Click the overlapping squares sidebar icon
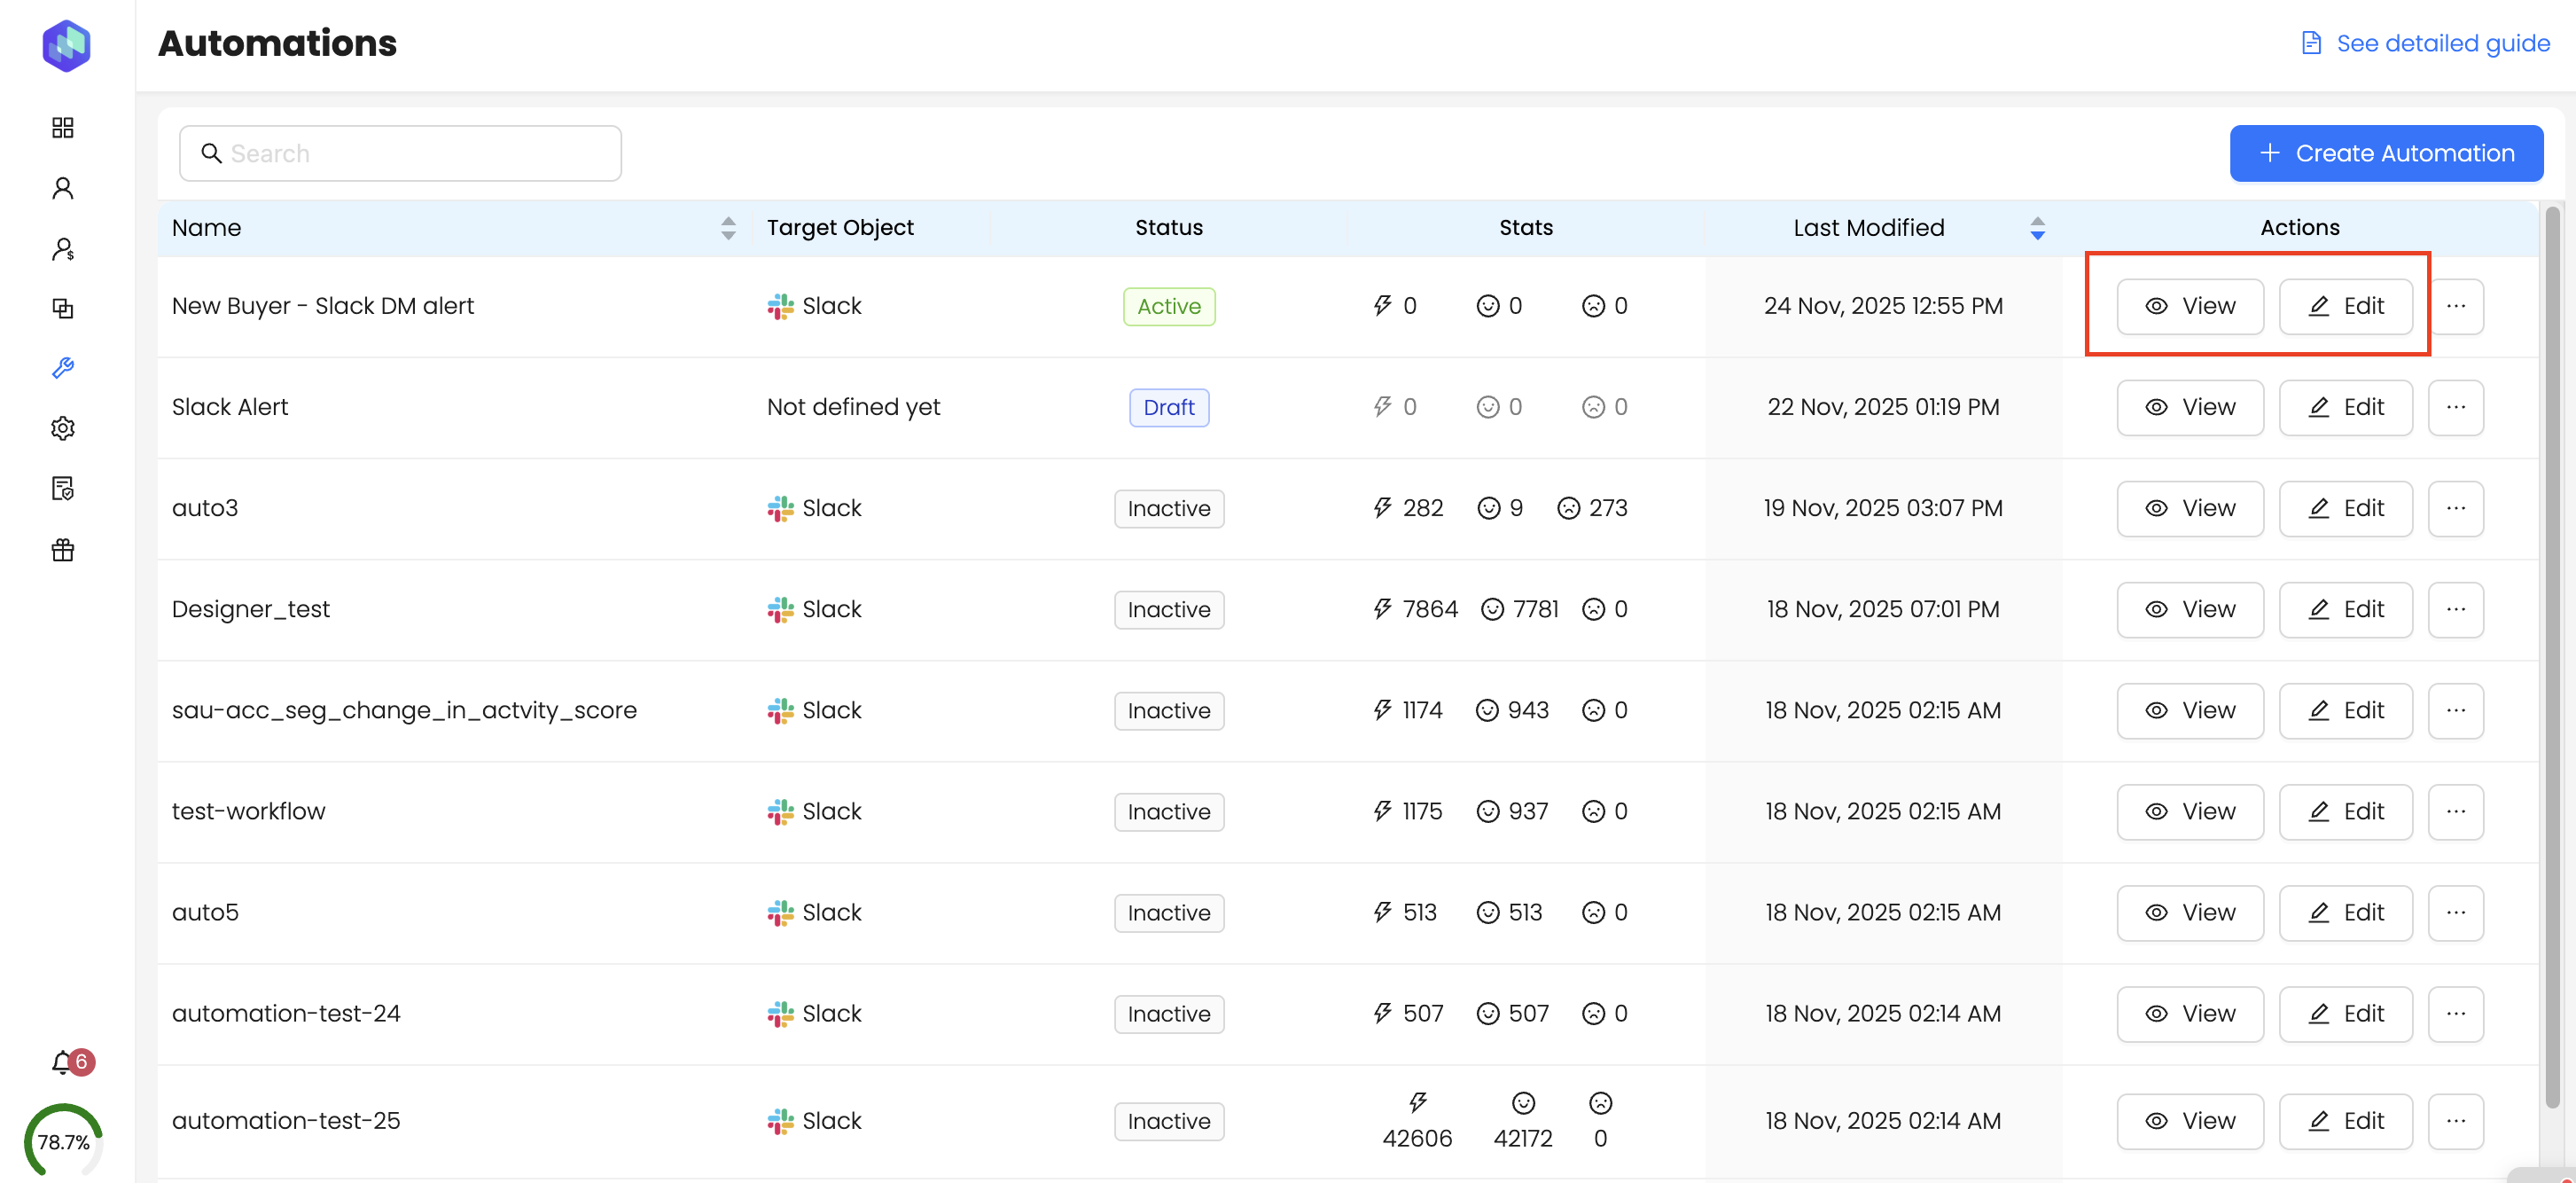Viewport: 2576px width, 1183px height. click(x=63, y=308)
